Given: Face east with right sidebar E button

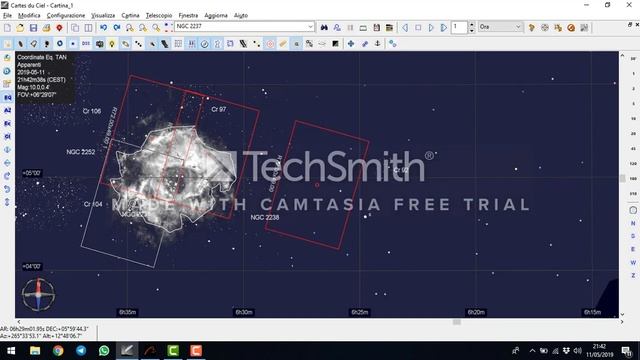Looking at the screenshot, I should [633, 249].
